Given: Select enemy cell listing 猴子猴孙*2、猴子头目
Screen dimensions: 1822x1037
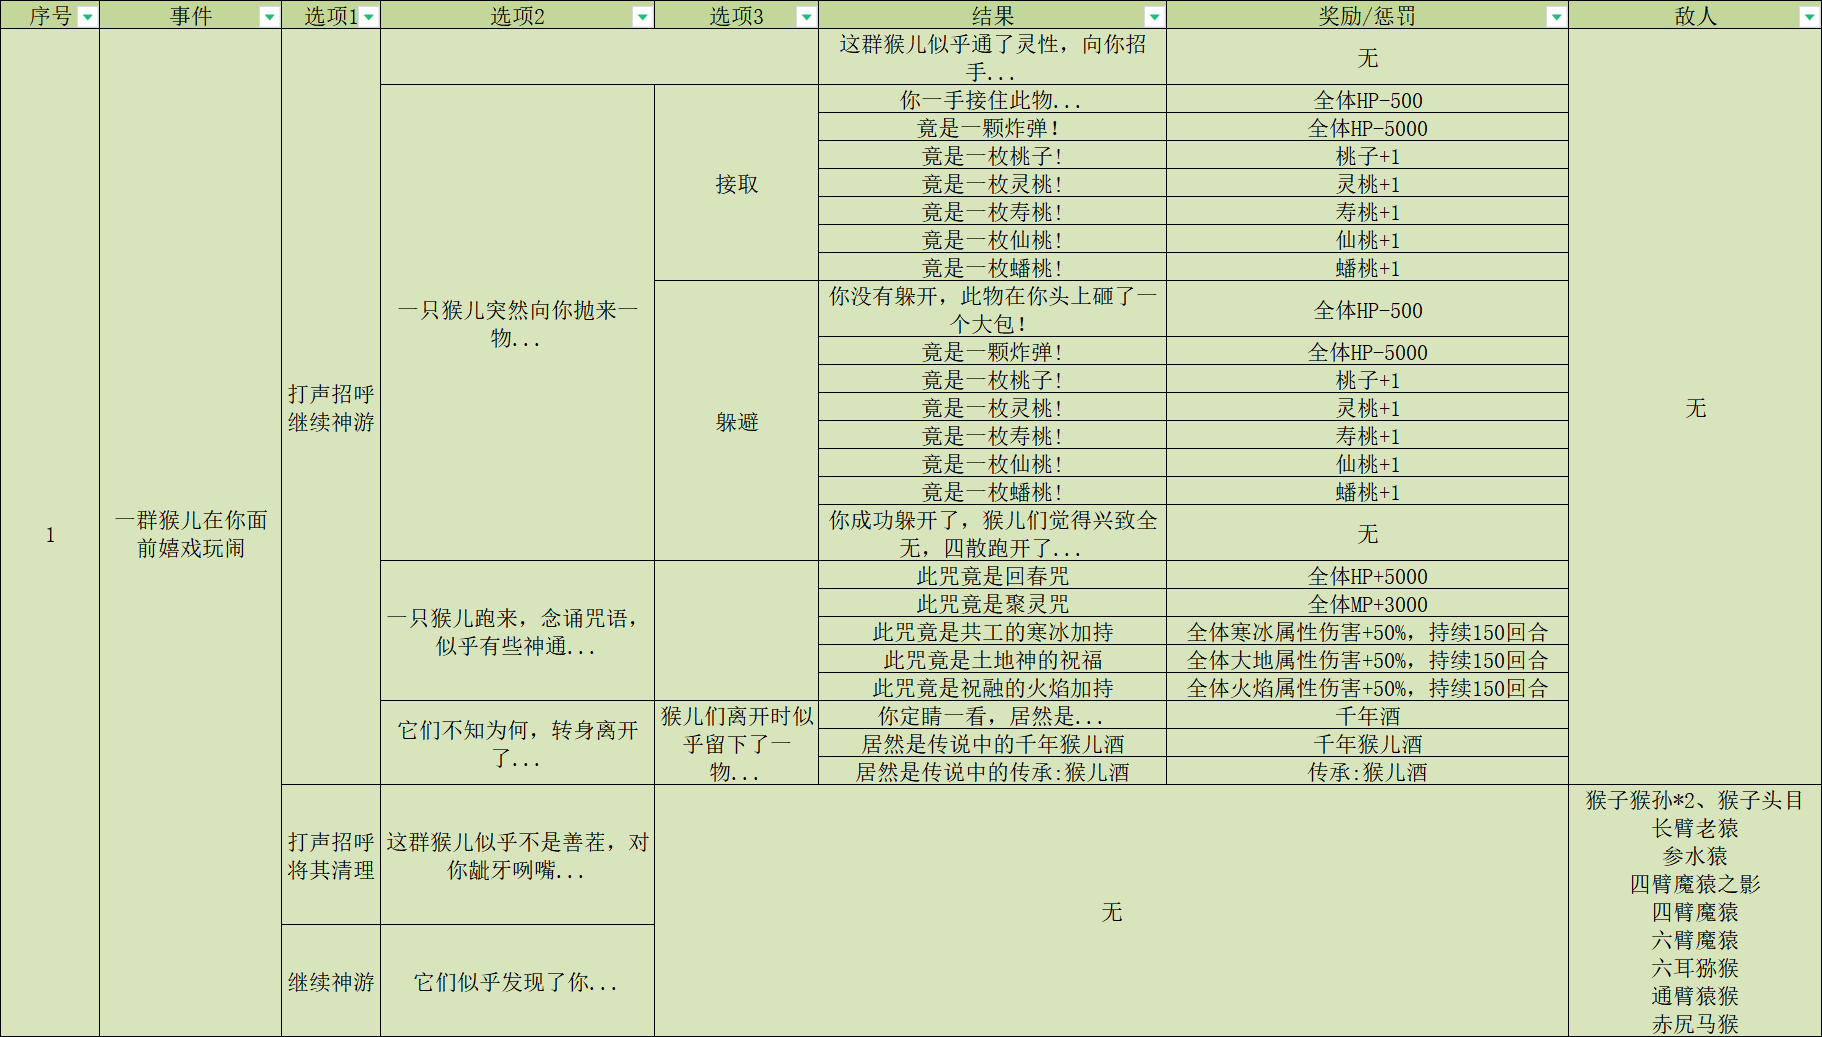Looking at the screenshot, I should tap(1695, 911).
